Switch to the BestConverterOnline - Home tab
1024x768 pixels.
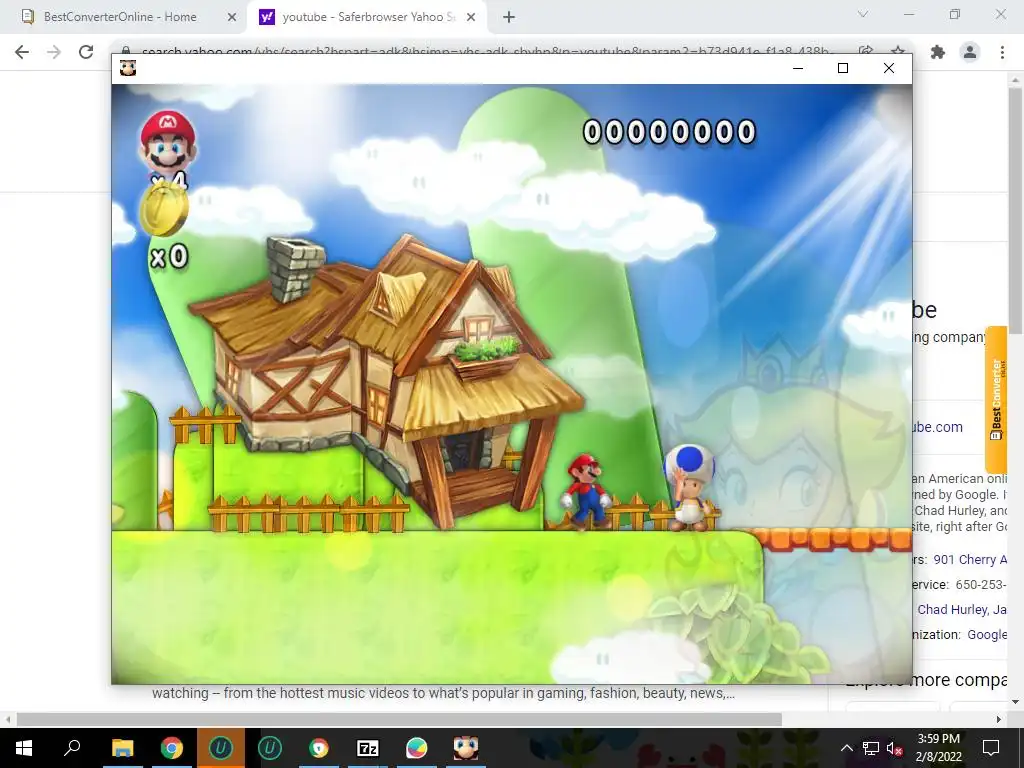(121, 17)
